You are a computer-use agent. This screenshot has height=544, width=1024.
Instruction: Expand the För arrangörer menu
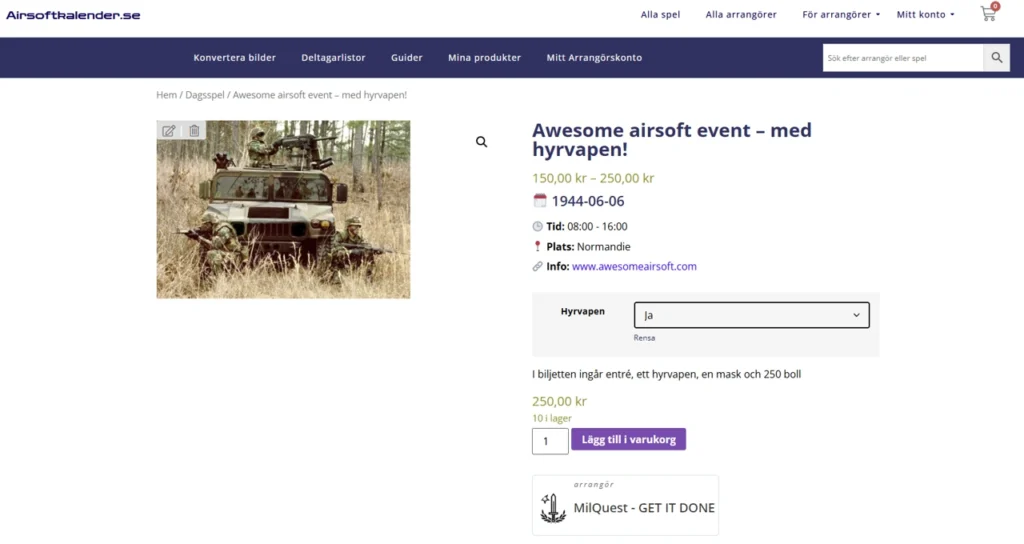coord(840,14)
